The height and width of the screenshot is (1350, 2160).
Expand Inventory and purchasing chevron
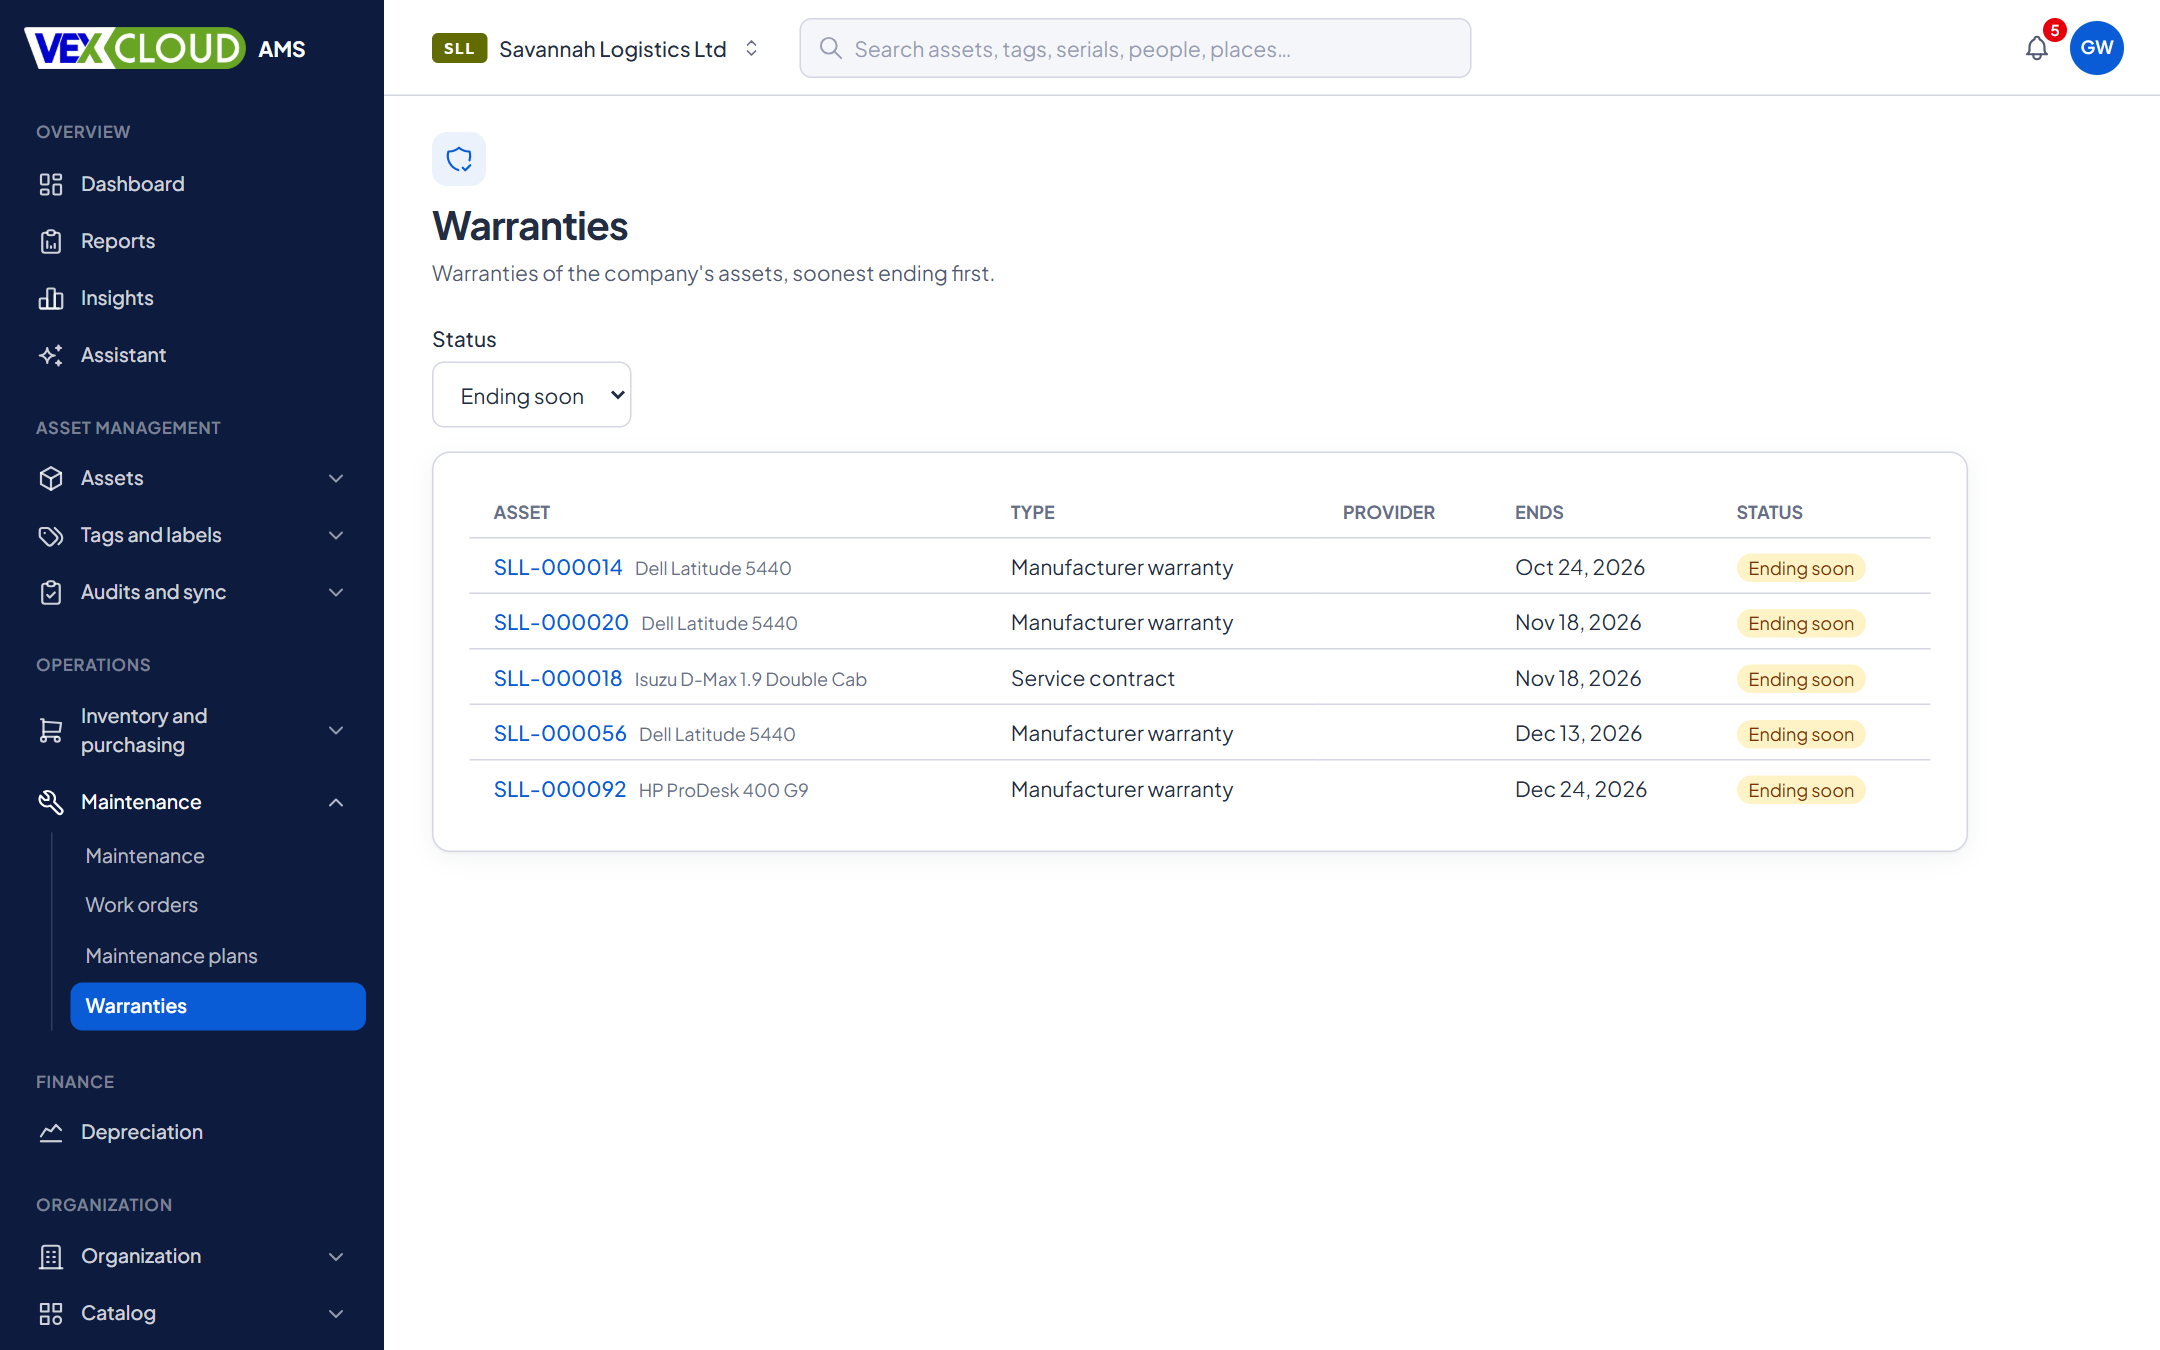click(336, 730)
